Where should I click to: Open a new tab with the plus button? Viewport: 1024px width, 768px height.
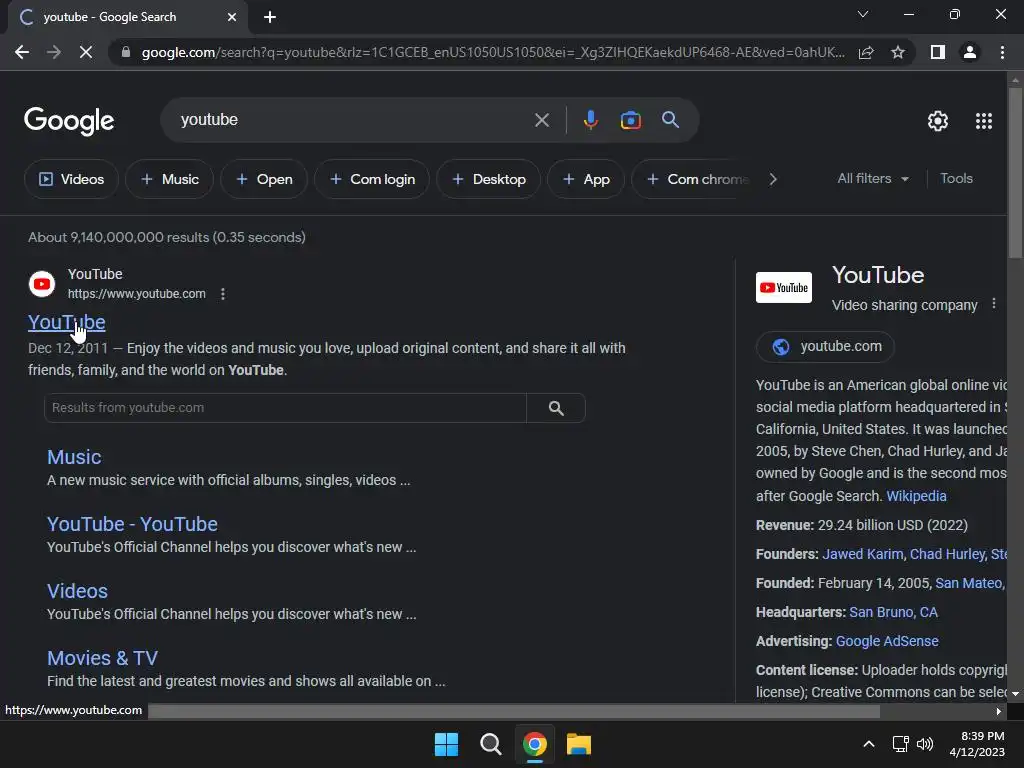coord(270,17)
